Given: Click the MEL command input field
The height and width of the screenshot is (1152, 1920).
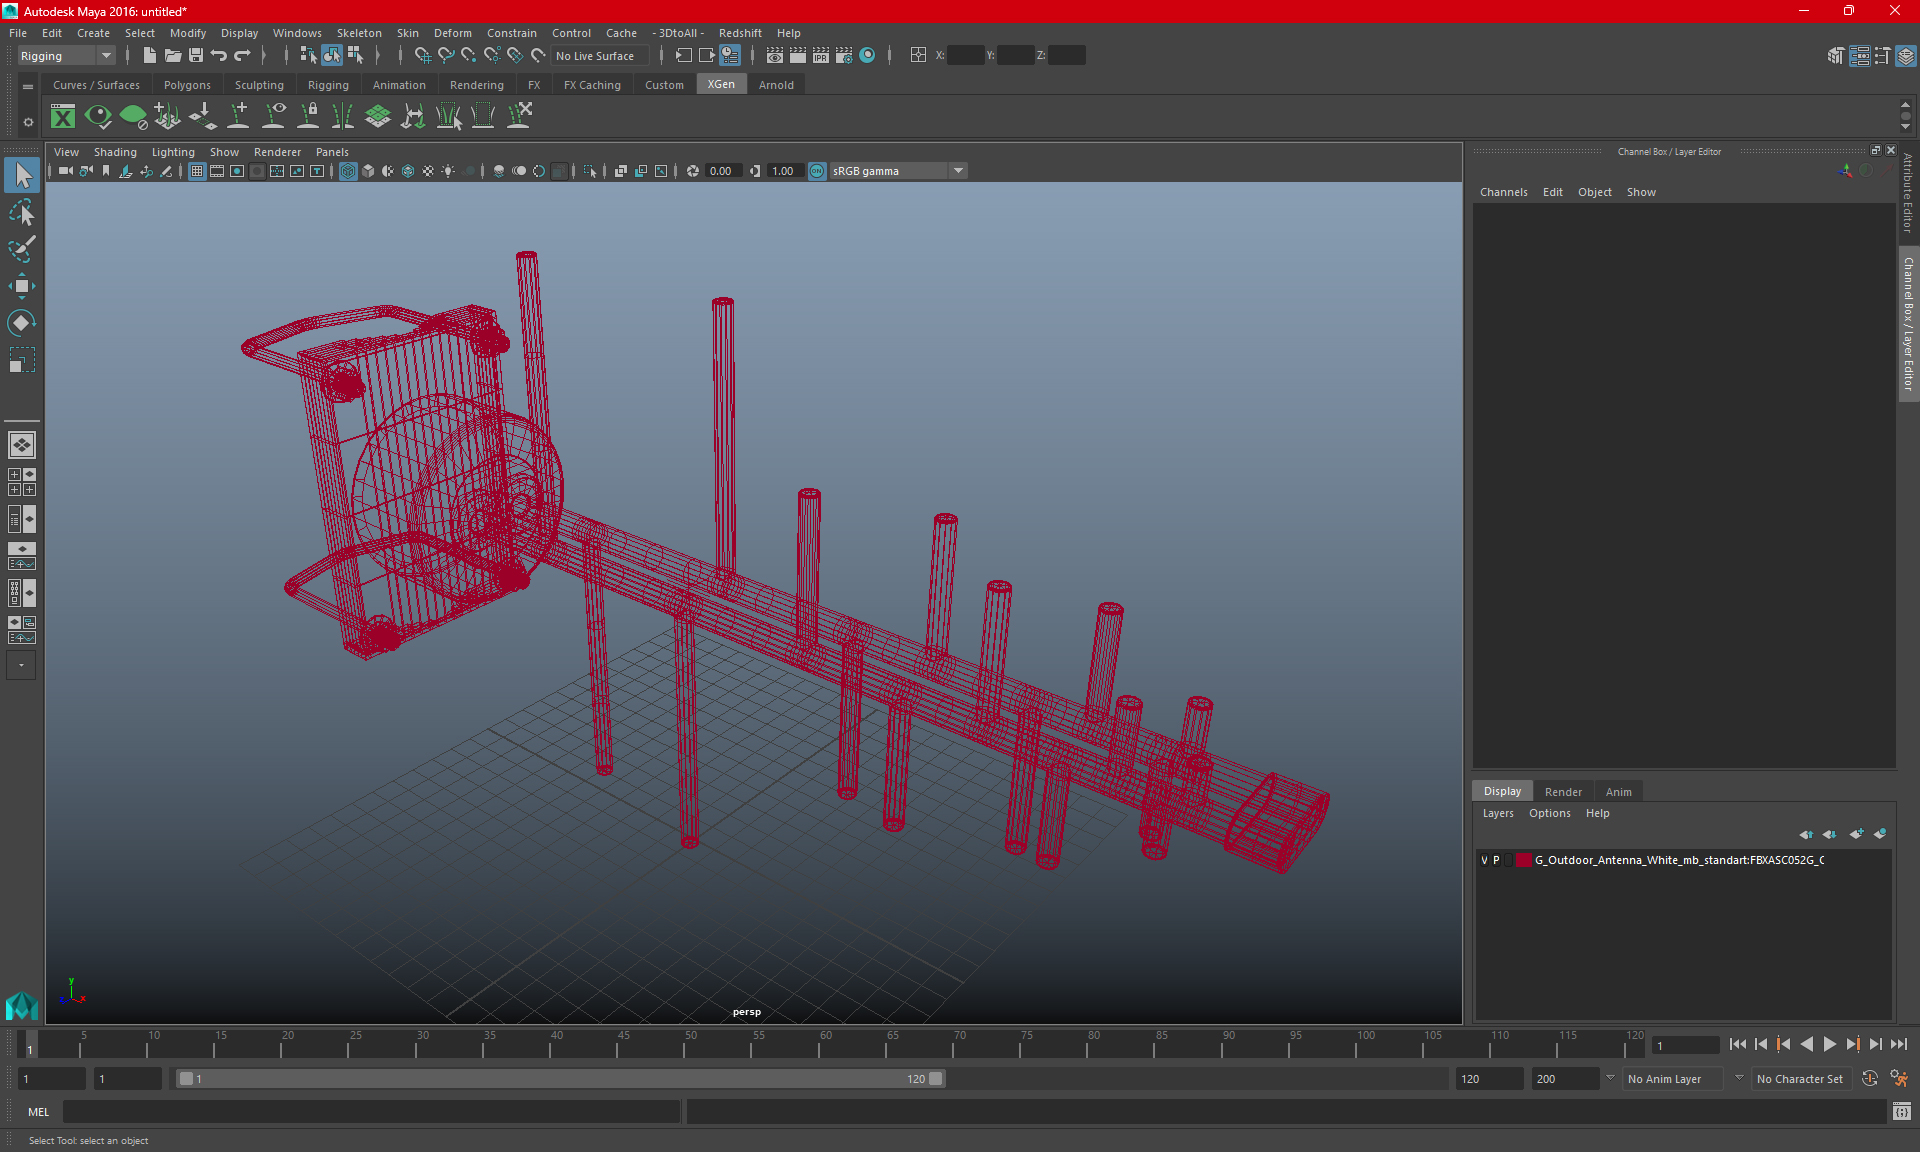Looking at the screenshot, I should (x=371, y=1111).
